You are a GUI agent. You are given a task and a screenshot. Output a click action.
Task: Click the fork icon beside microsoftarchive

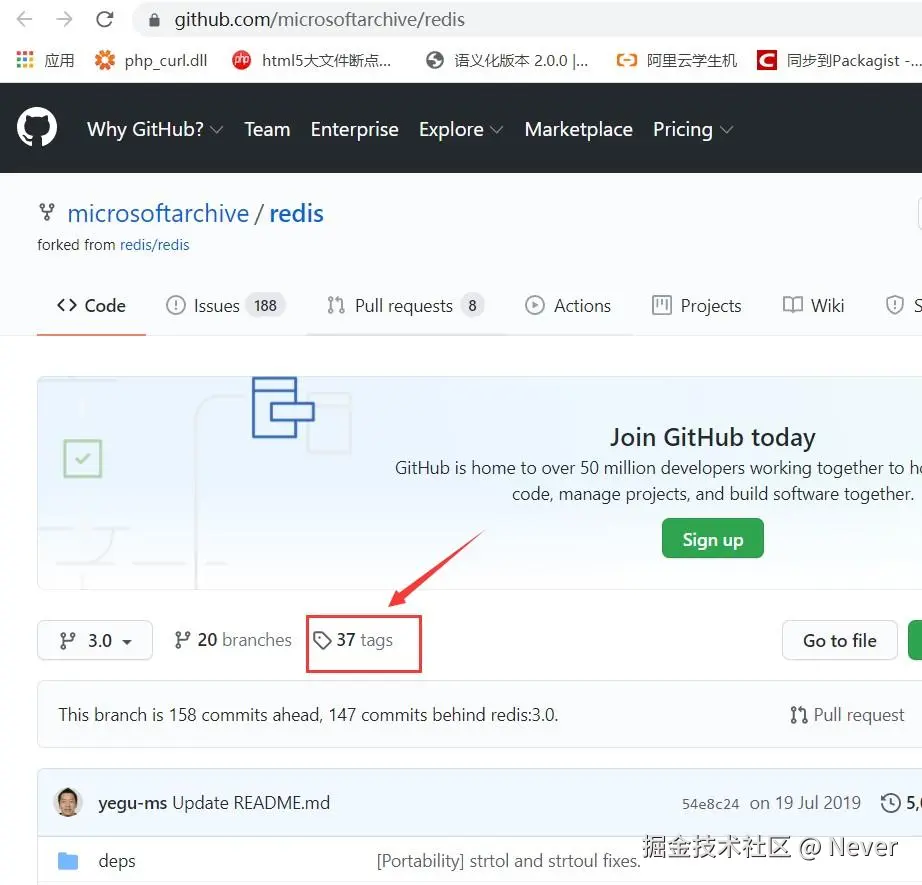point(46,212)
